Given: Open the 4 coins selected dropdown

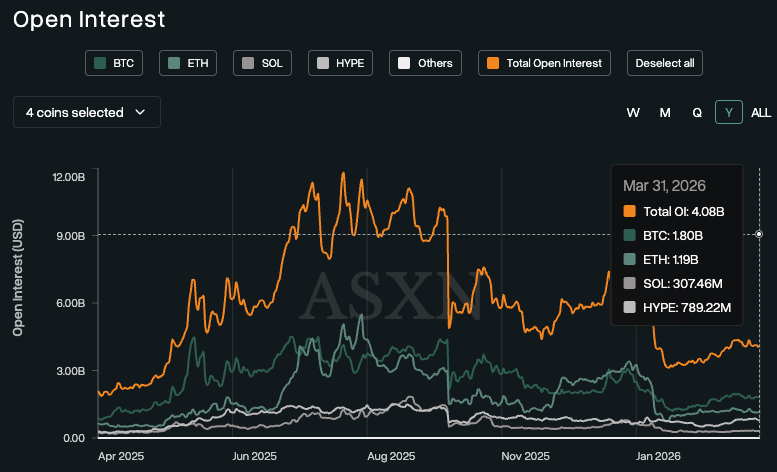Looking at the screenshot, I should point(86,112).
